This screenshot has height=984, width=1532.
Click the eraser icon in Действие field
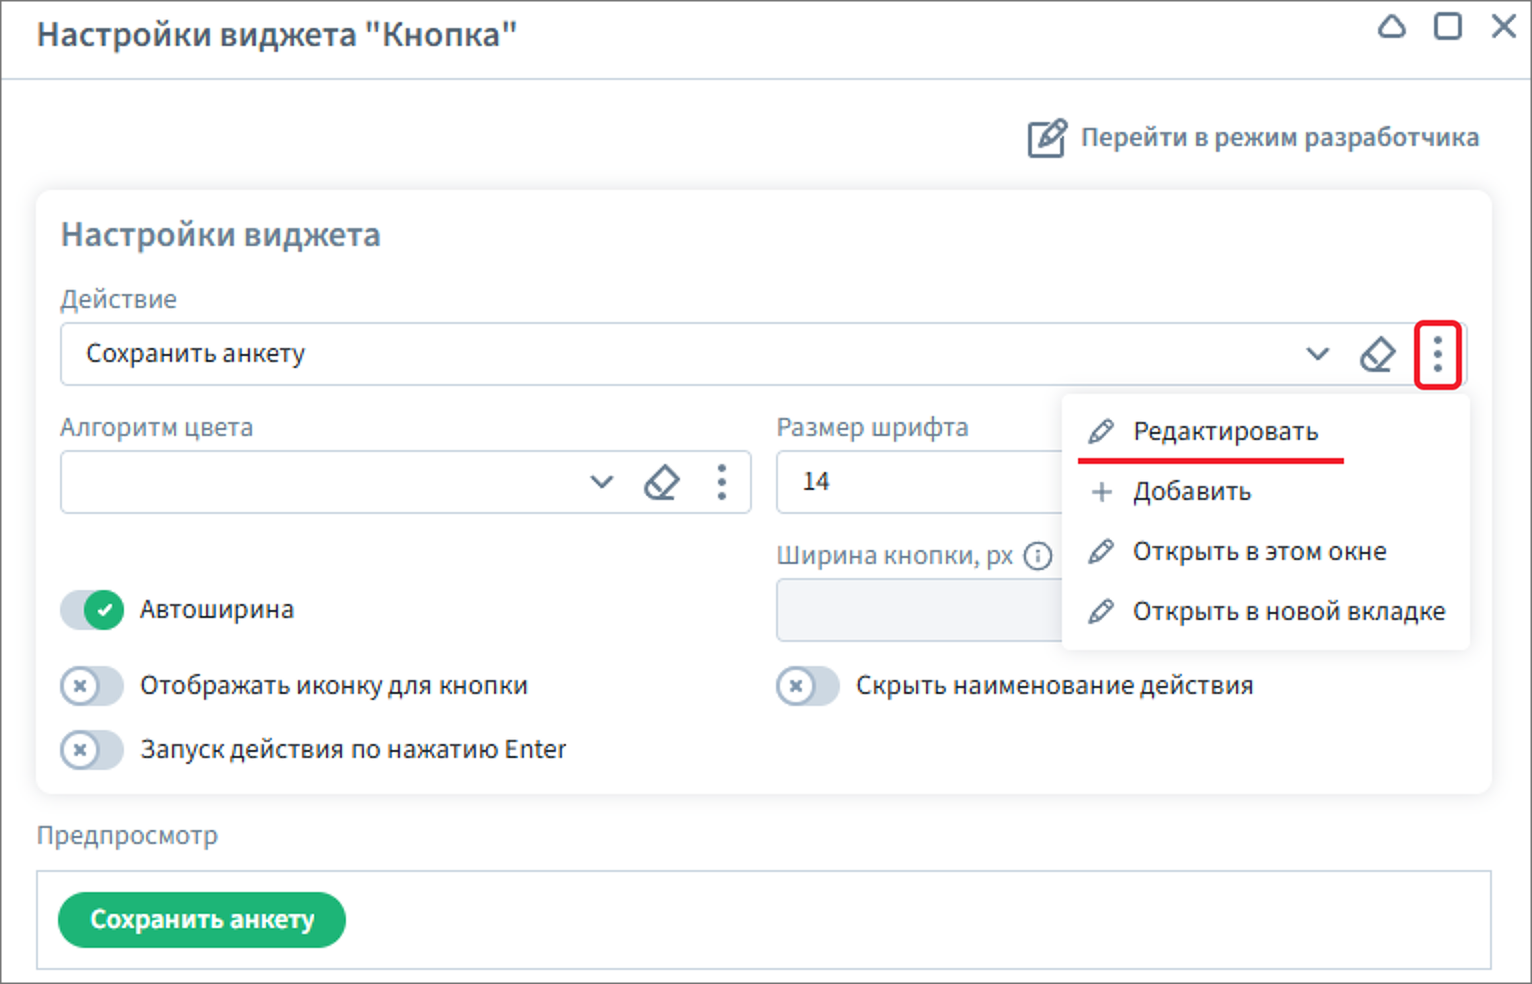[1377, 354]
